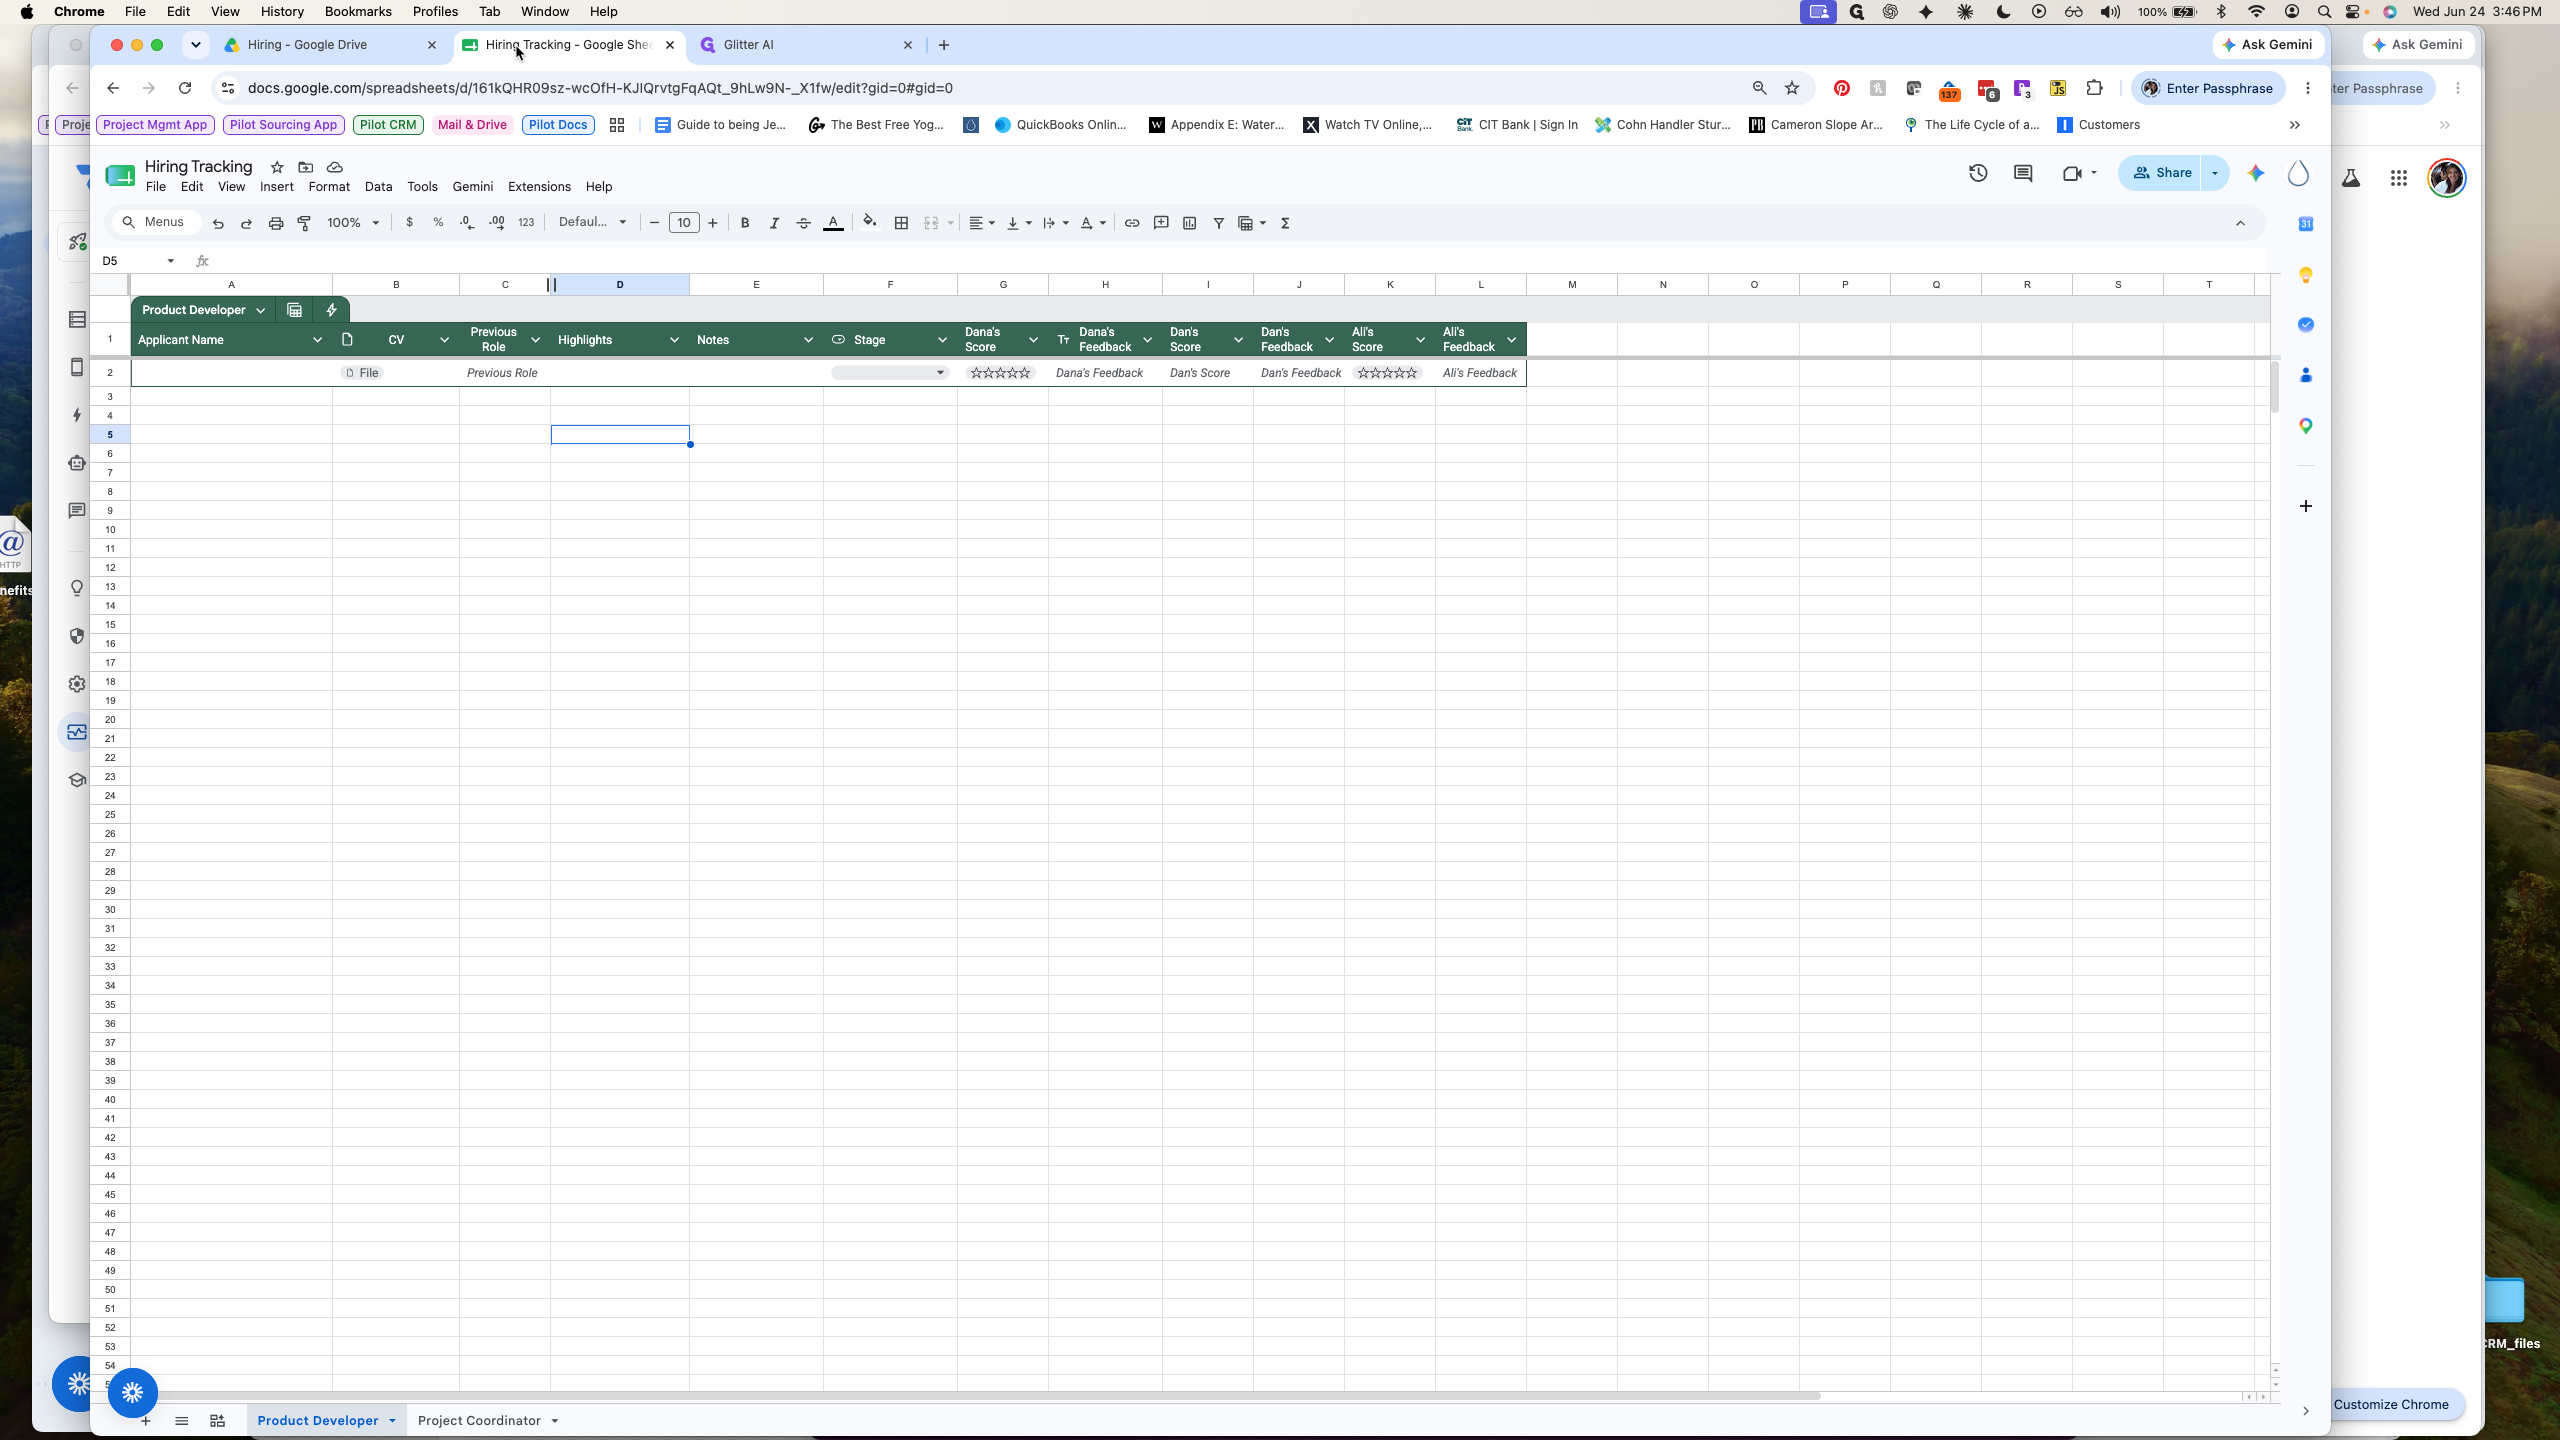This screenshot has width=2560, height=1440.
Task: Click the Undo icon in toolbar
Action: (x=218, y=223)
